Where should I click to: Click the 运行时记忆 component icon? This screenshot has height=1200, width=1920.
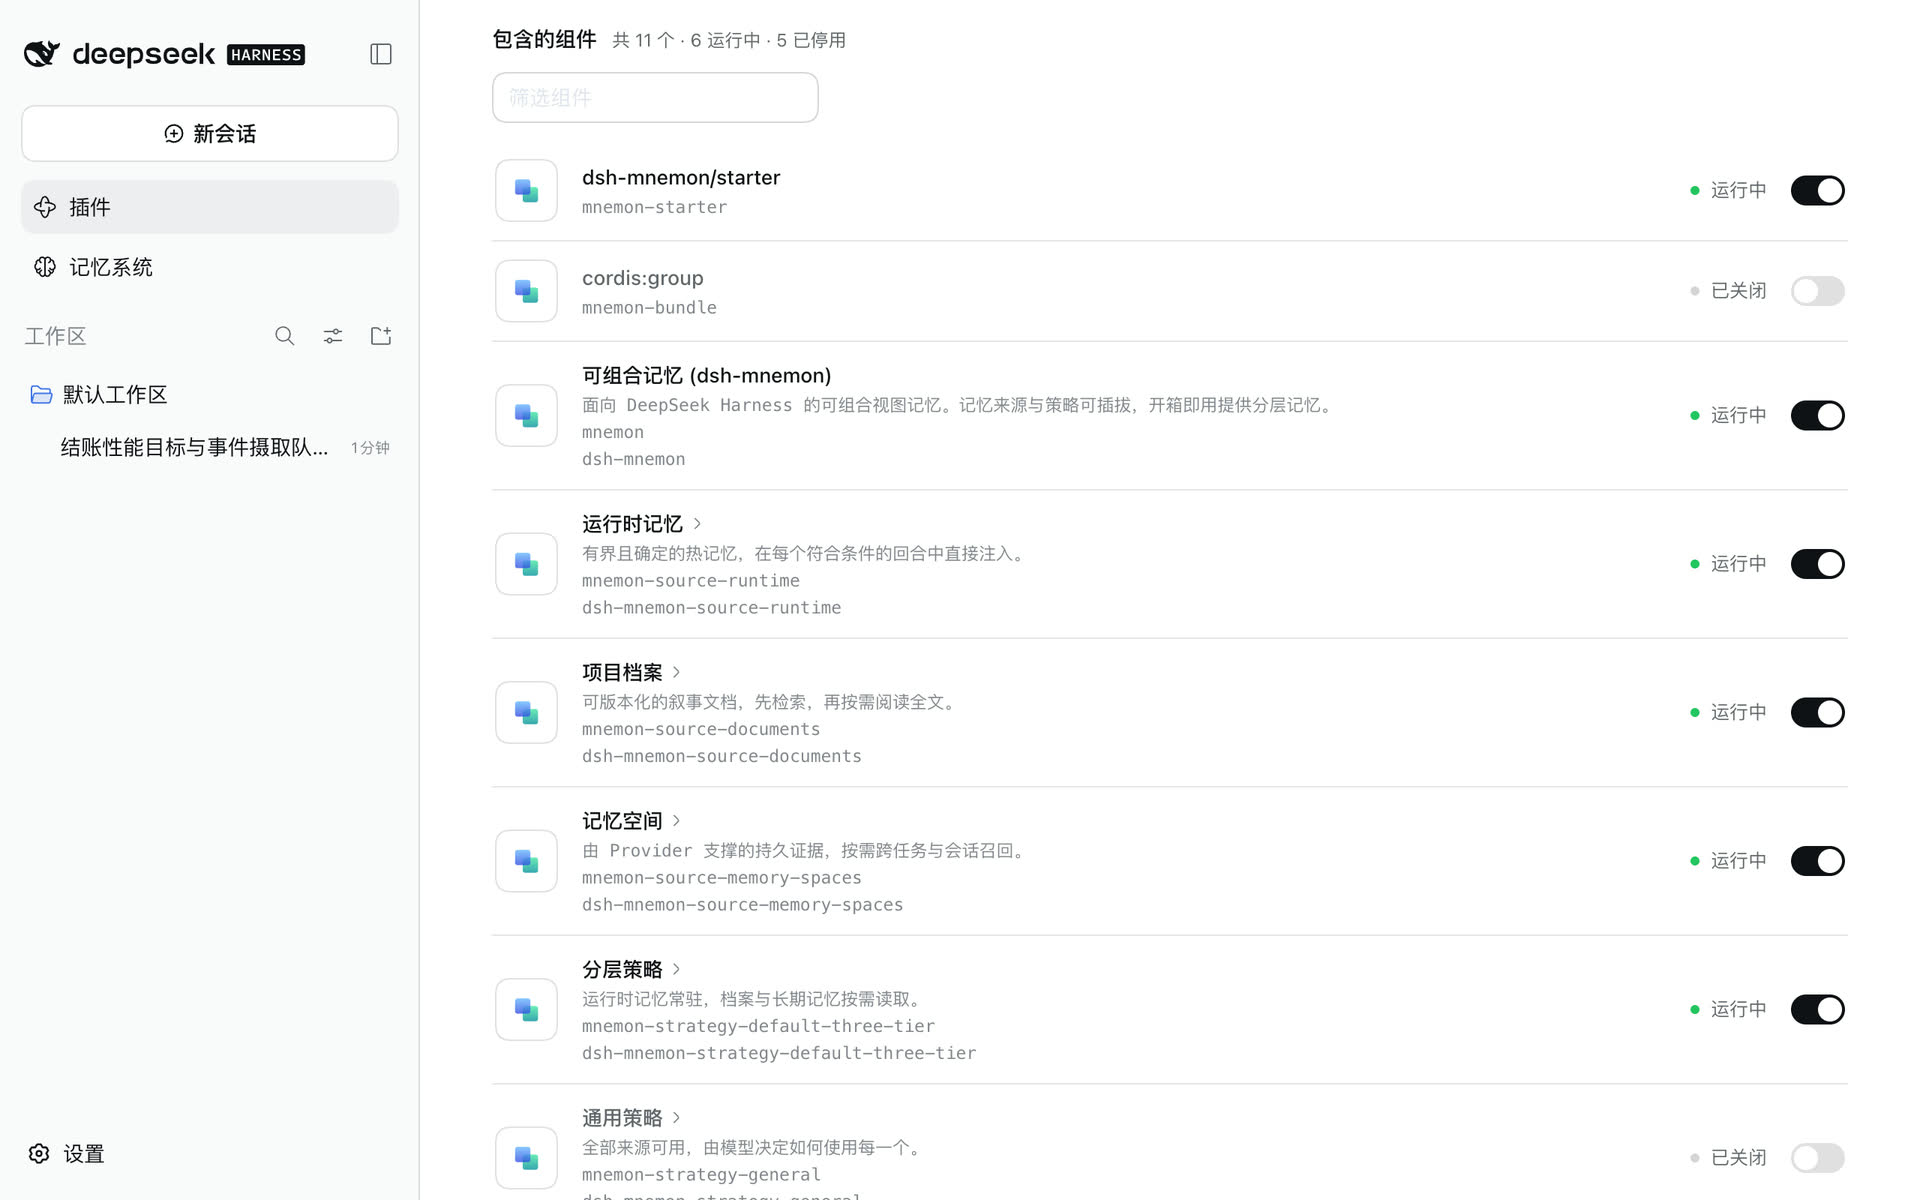click(526, 564)
